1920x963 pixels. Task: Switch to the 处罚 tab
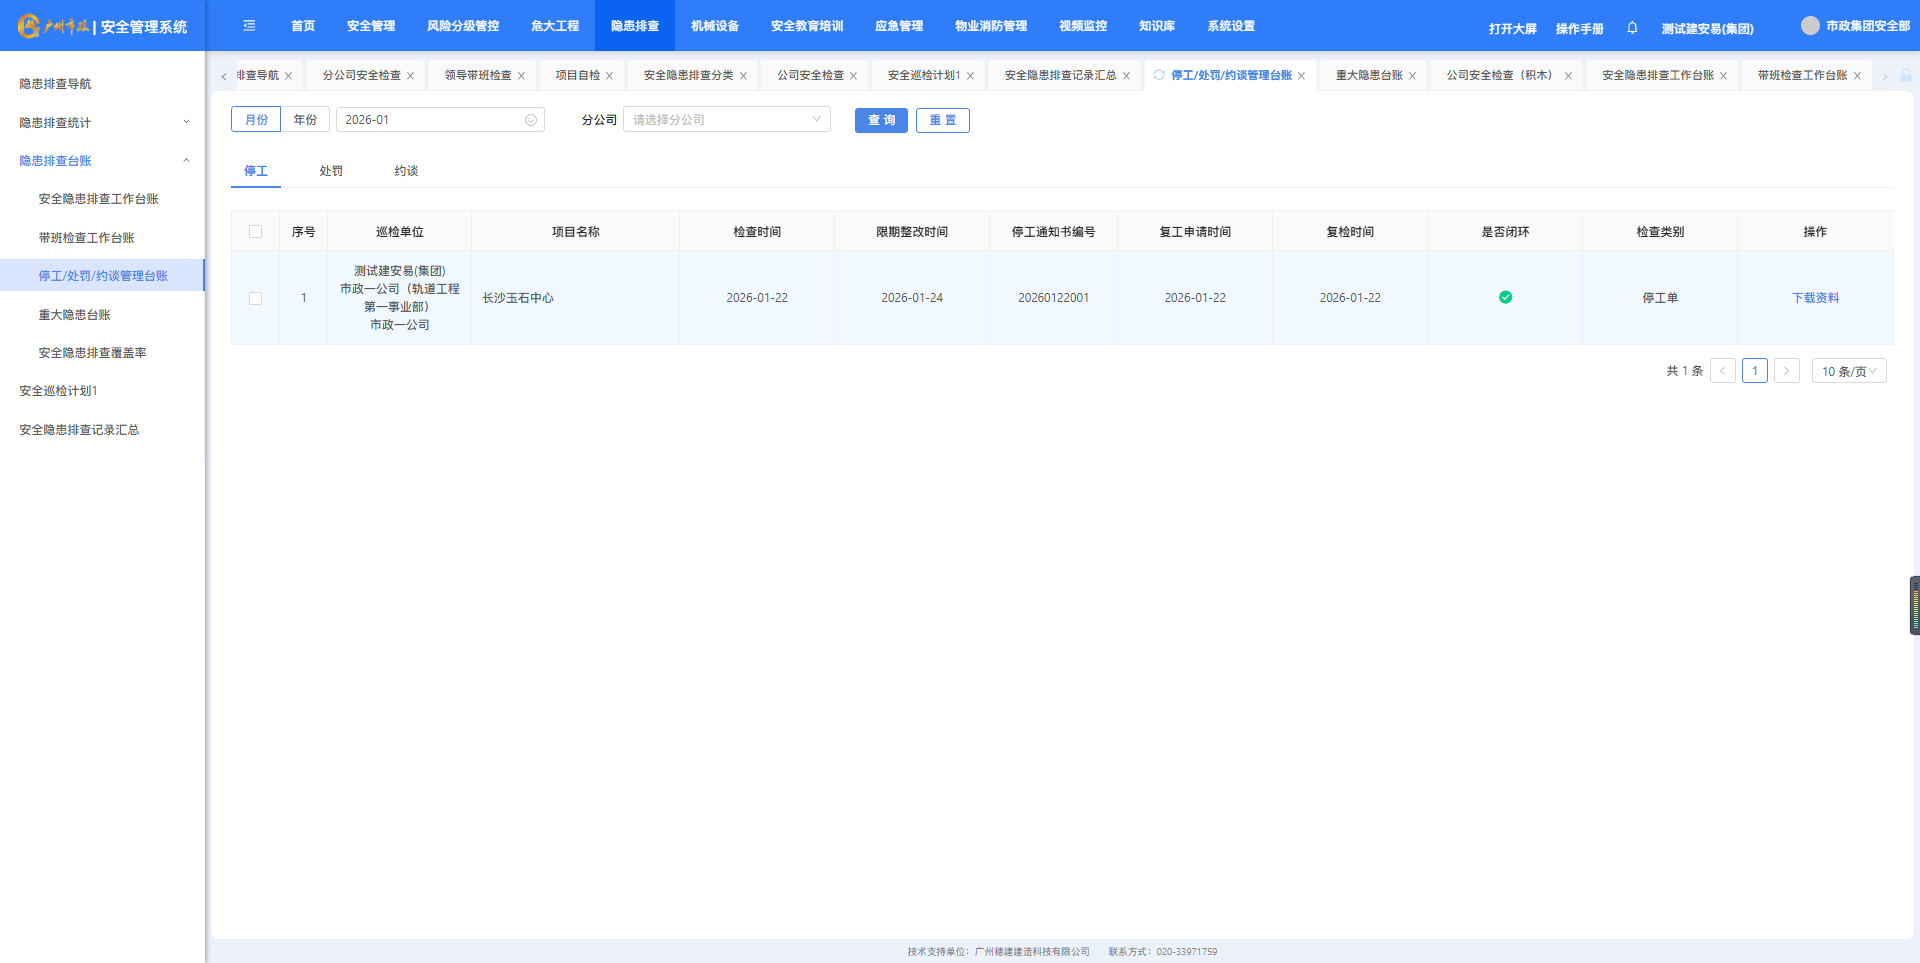point(331,171)
